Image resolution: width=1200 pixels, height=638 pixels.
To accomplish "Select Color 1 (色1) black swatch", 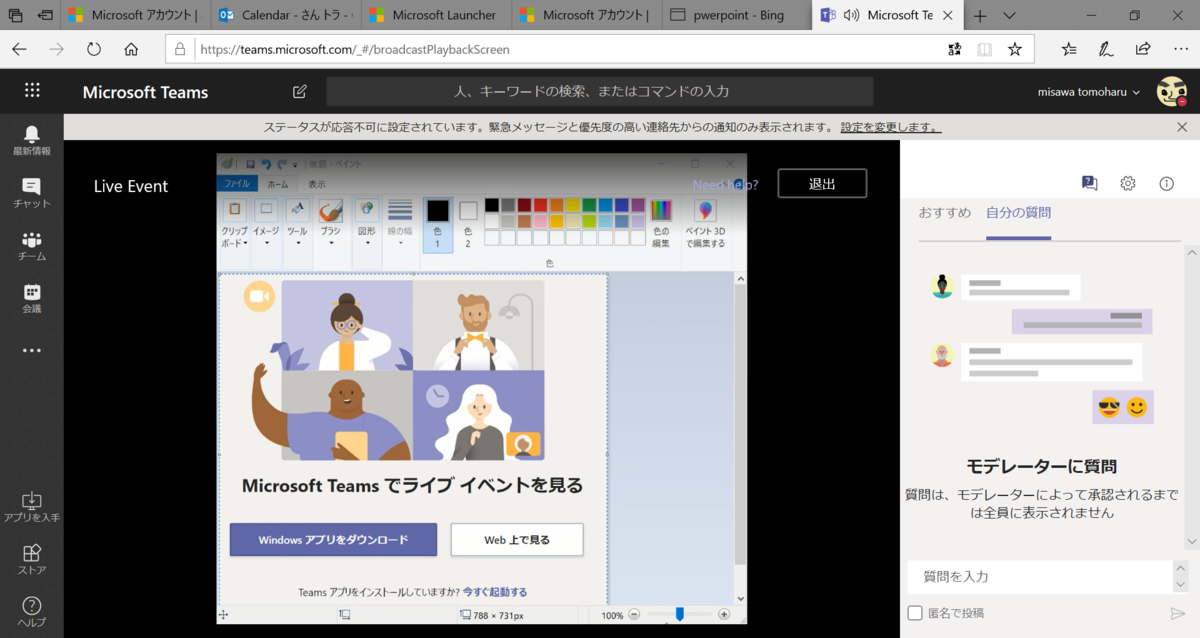I will pyautogui.click(x=438, y=223).
